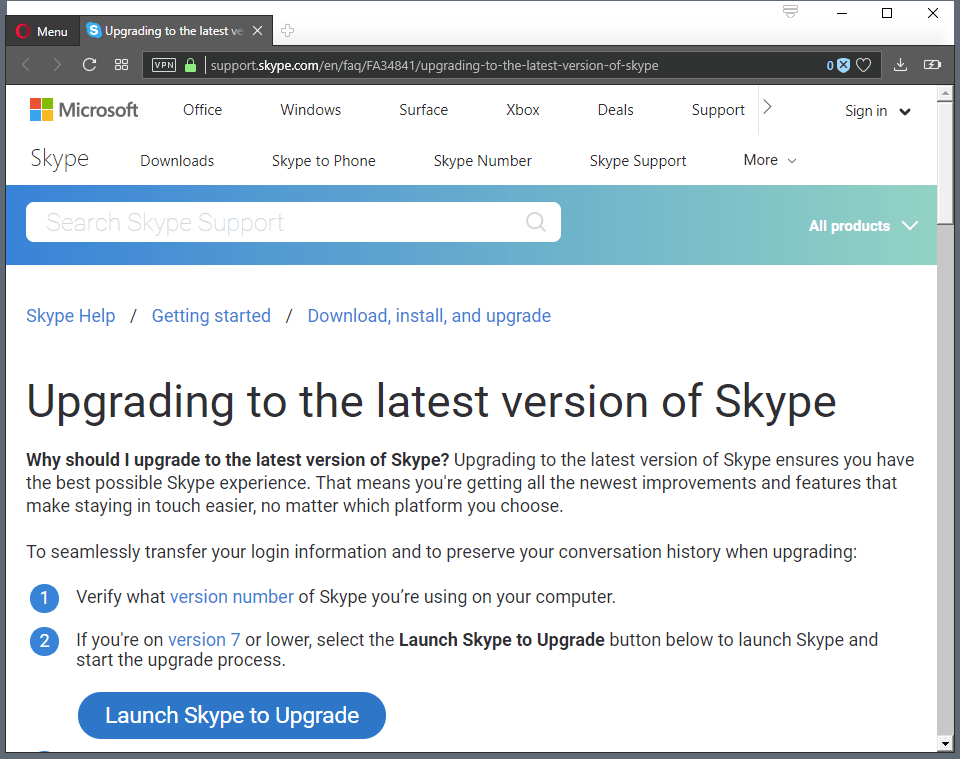Open the Windows nav item
This screenshot has height=759, width=960.
coord(311,110)
